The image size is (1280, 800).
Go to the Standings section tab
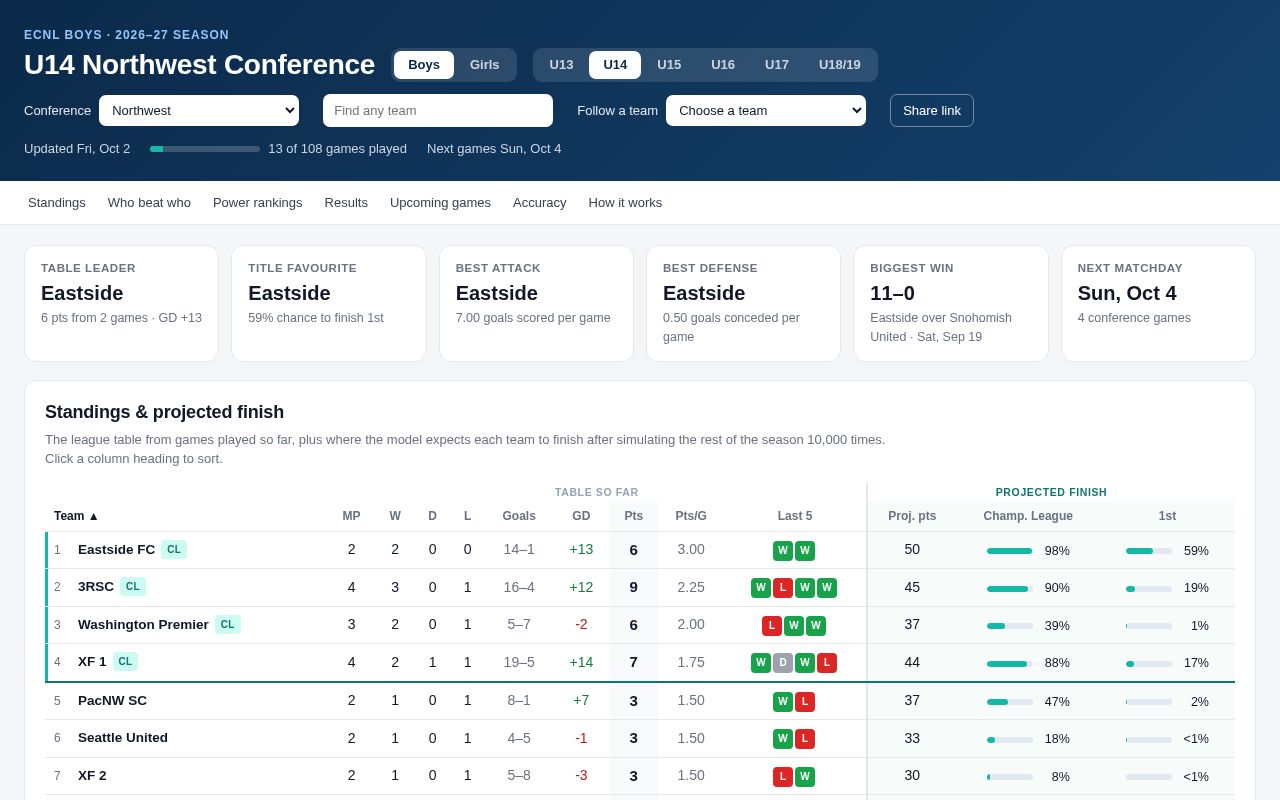57,203
